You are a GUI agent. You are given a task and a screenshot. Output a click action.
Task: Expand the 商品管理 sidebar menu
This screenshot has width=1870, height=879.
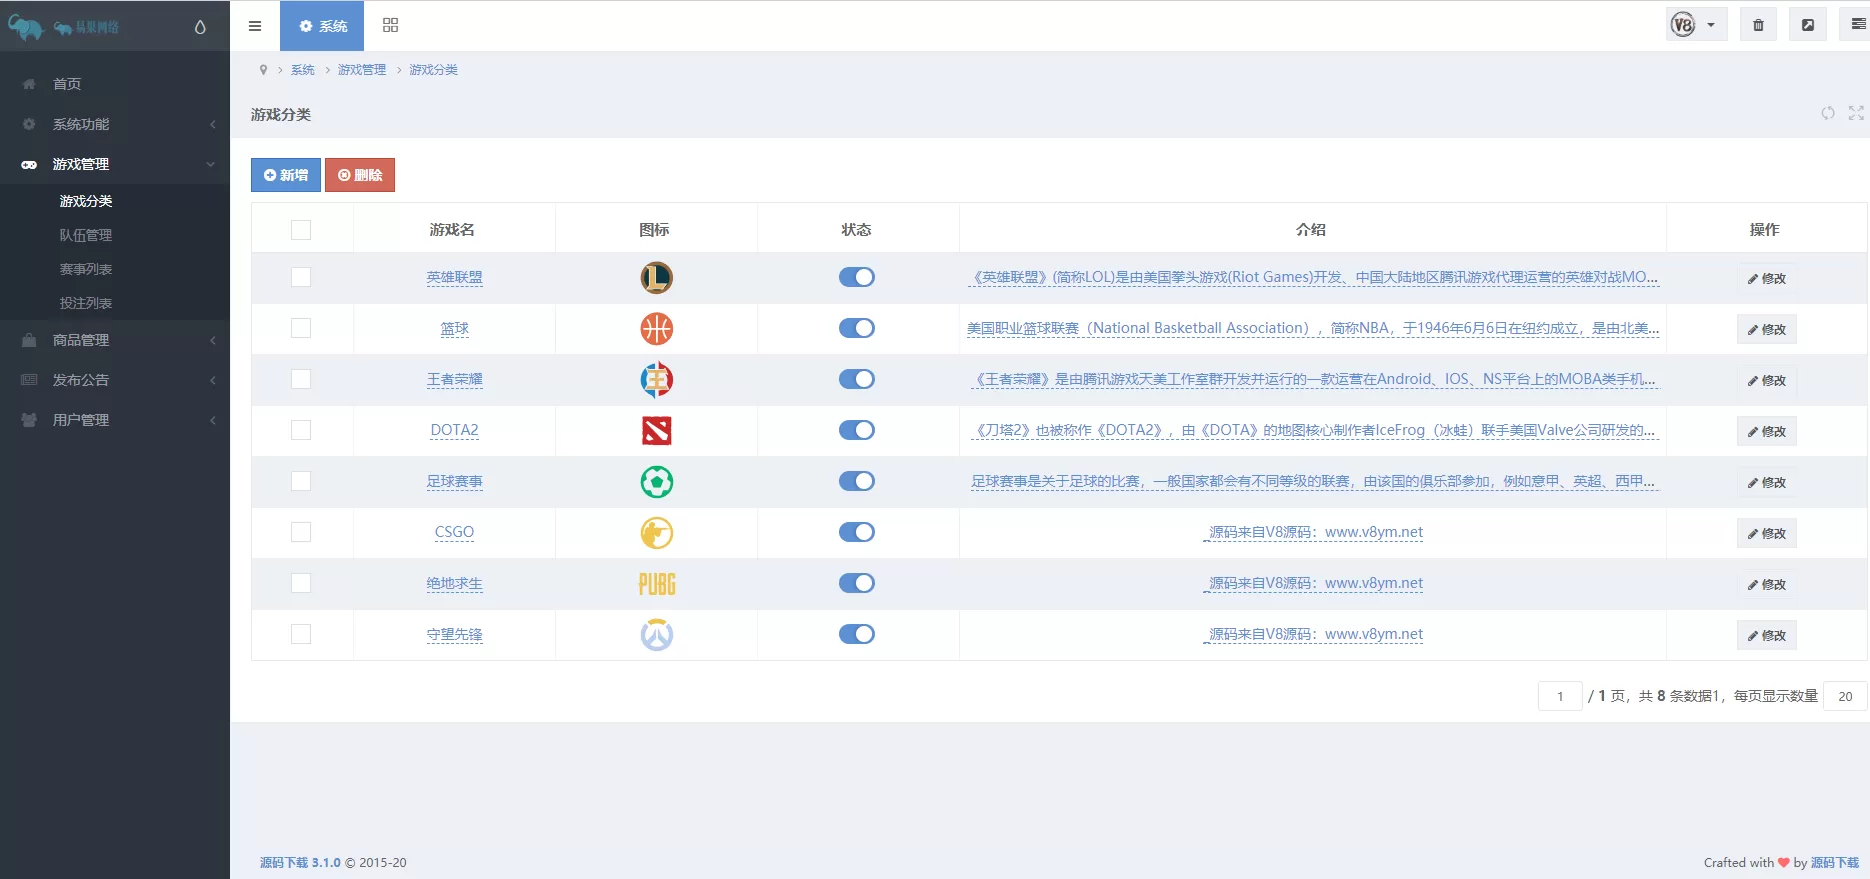click(115, 340)
